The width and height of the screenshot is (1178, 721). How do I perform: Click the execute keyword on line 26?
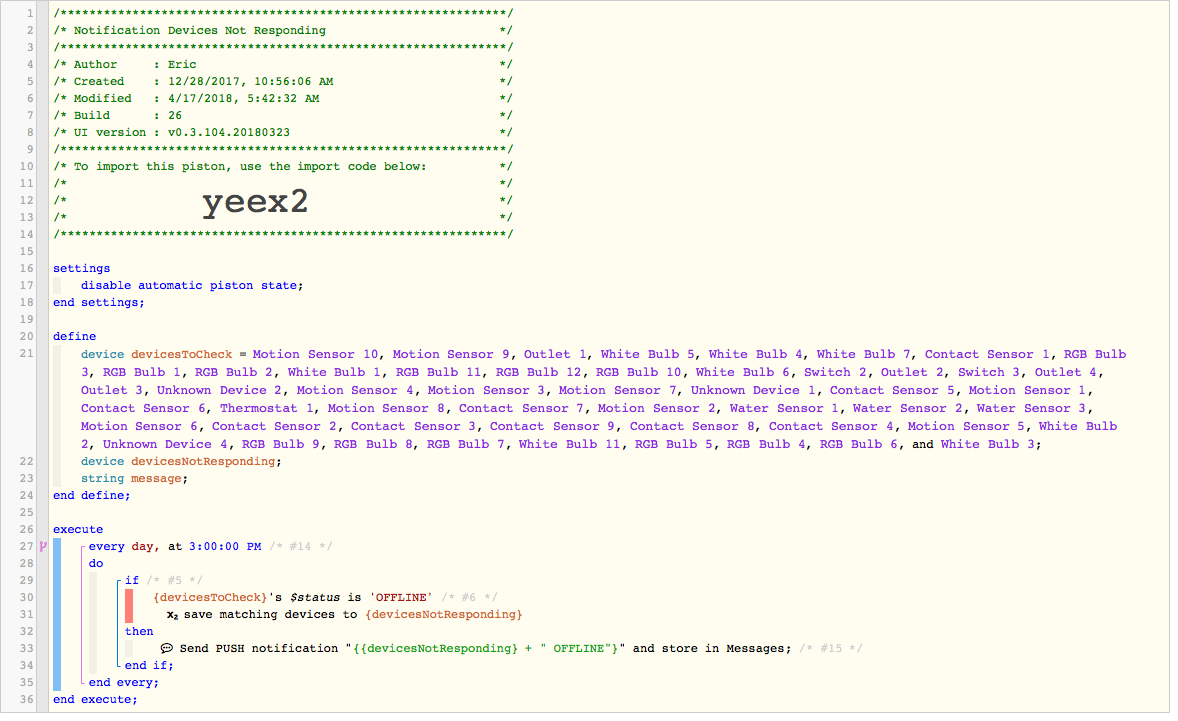(78, 529)
